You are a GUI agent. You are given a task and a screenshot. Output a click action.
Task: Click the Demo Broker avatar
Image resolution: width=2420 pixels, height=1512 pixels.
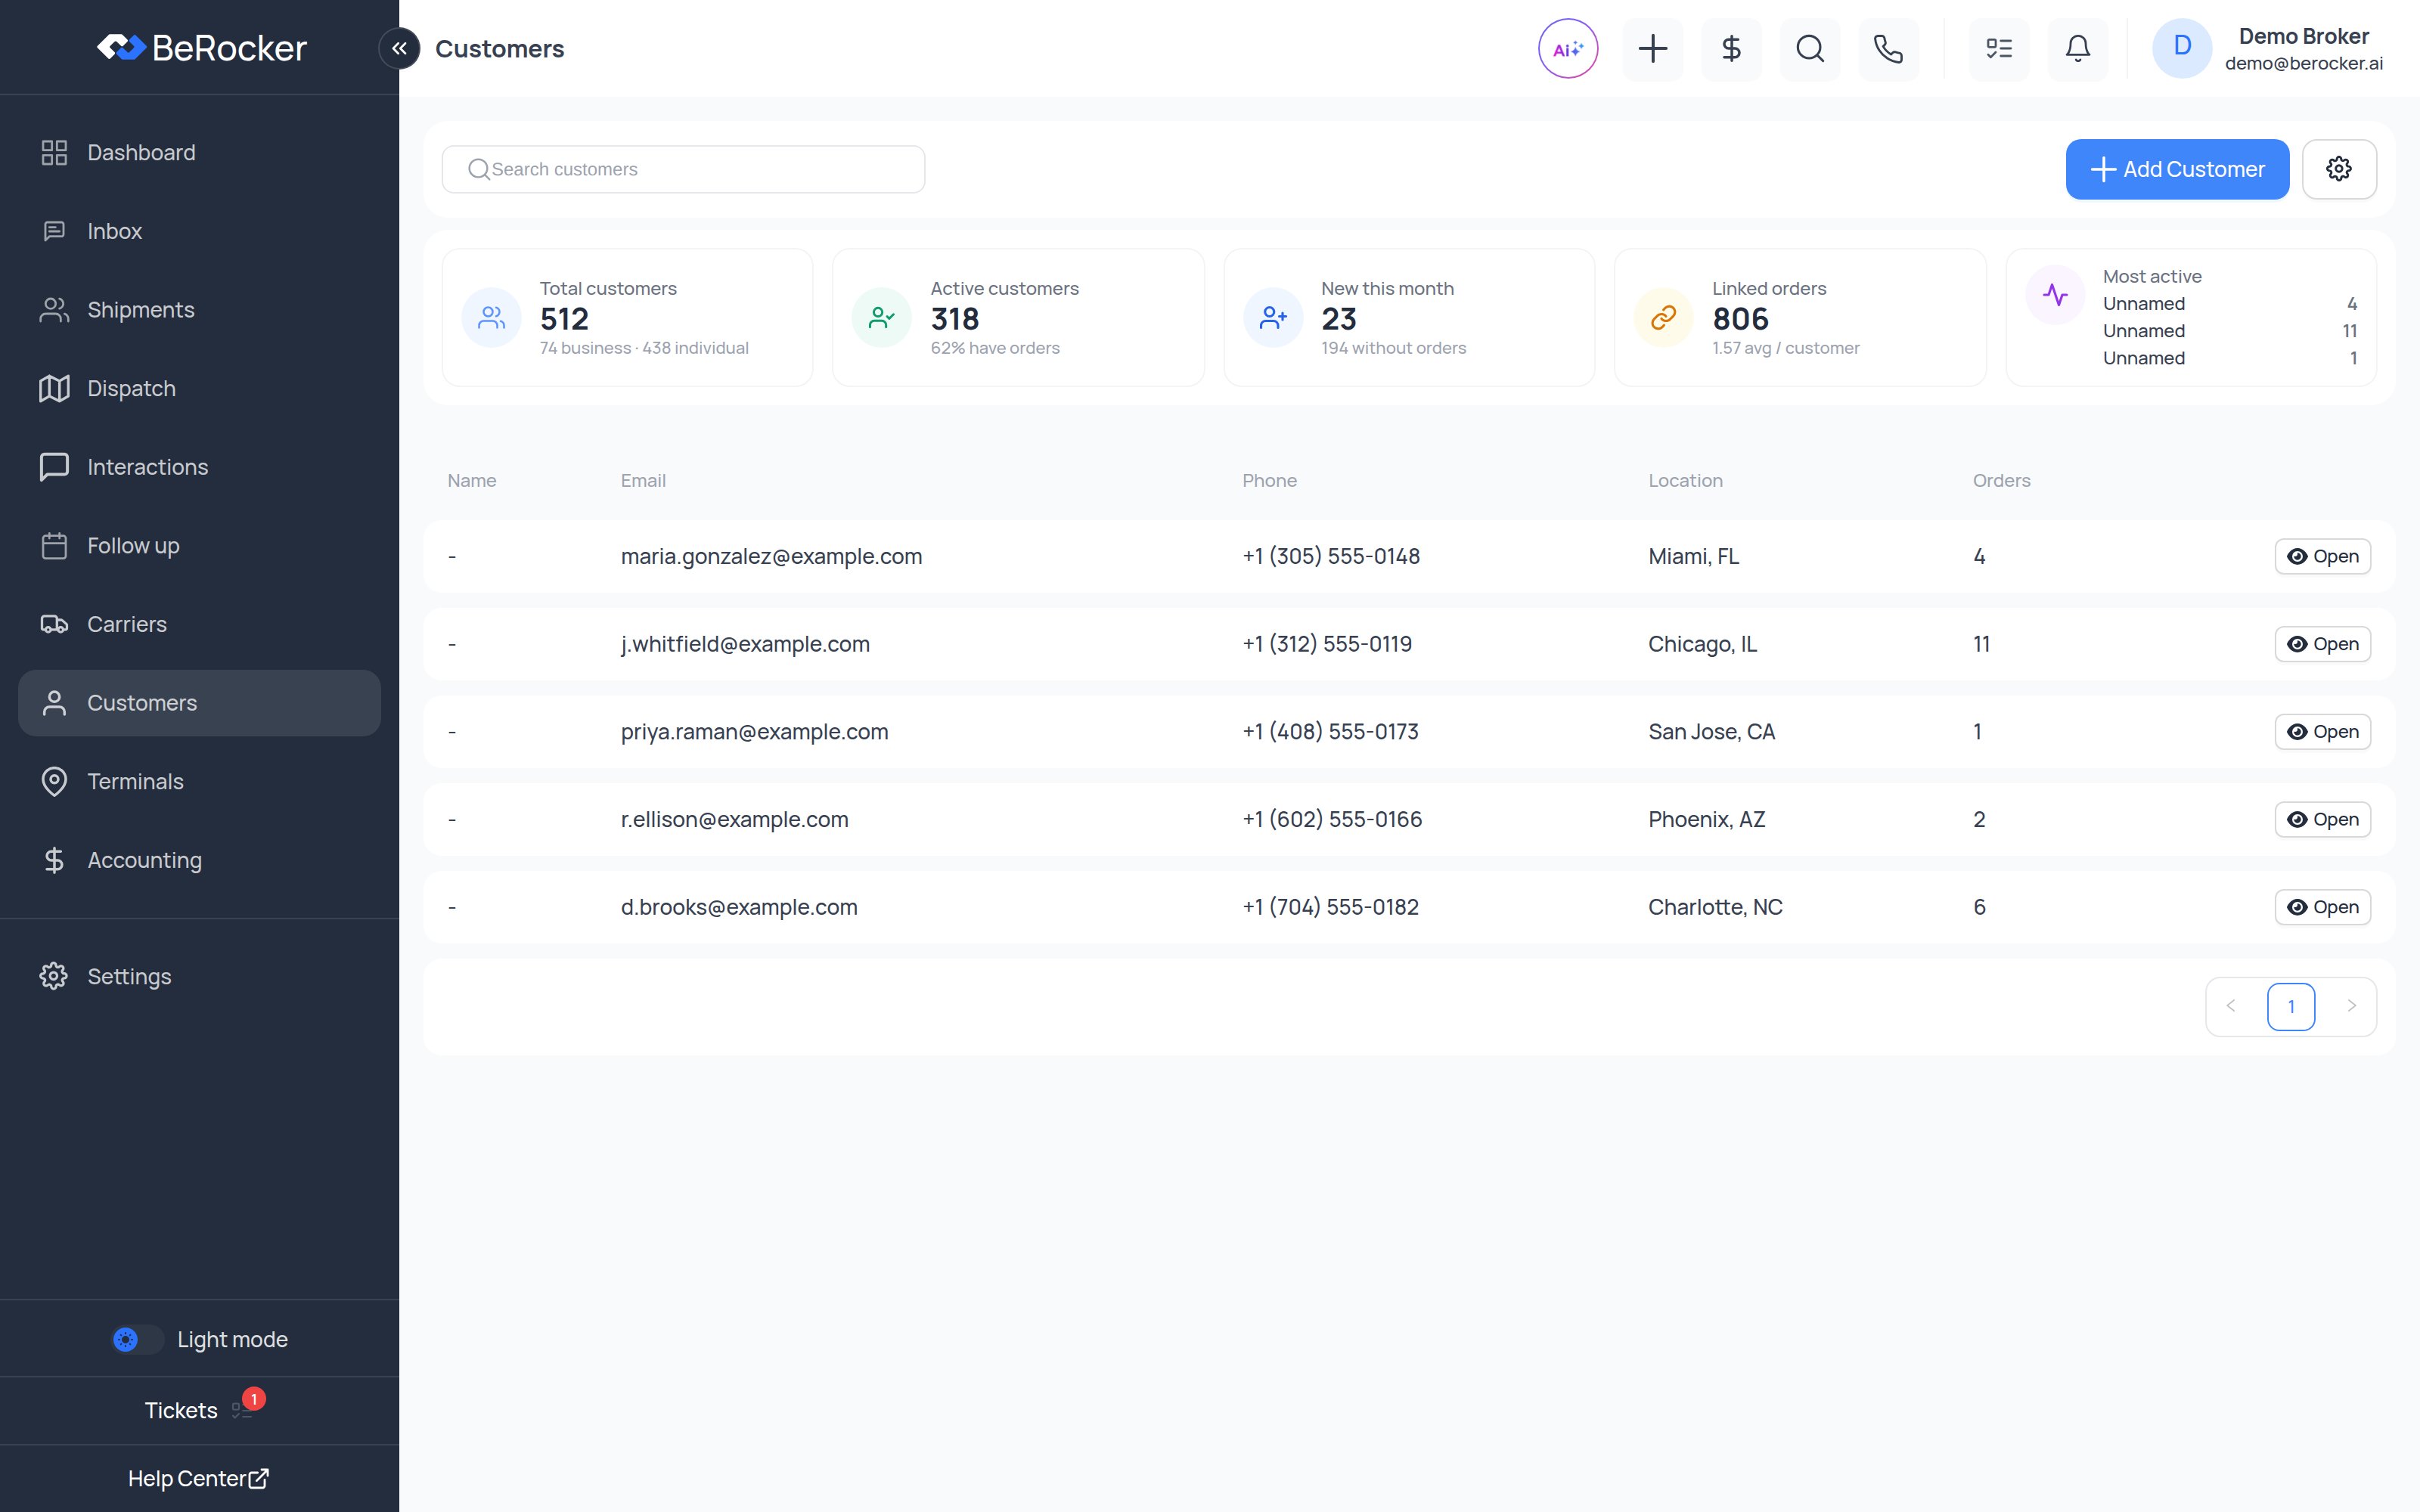2181,48
